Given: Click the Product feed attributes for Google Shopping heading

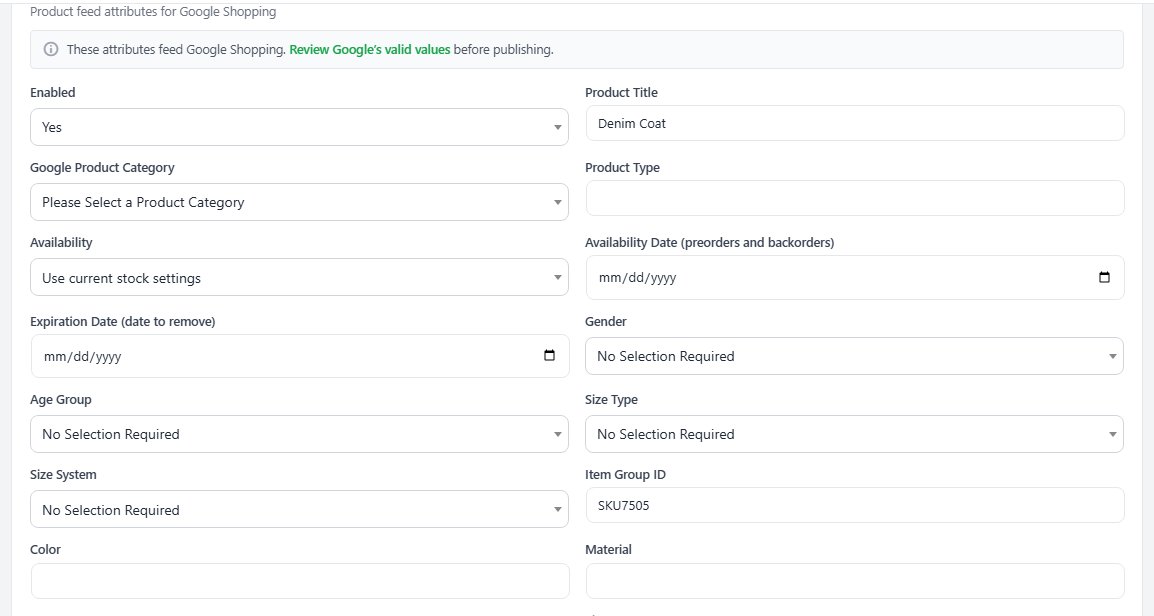Looking at the screenshot, I should point(153,12).
